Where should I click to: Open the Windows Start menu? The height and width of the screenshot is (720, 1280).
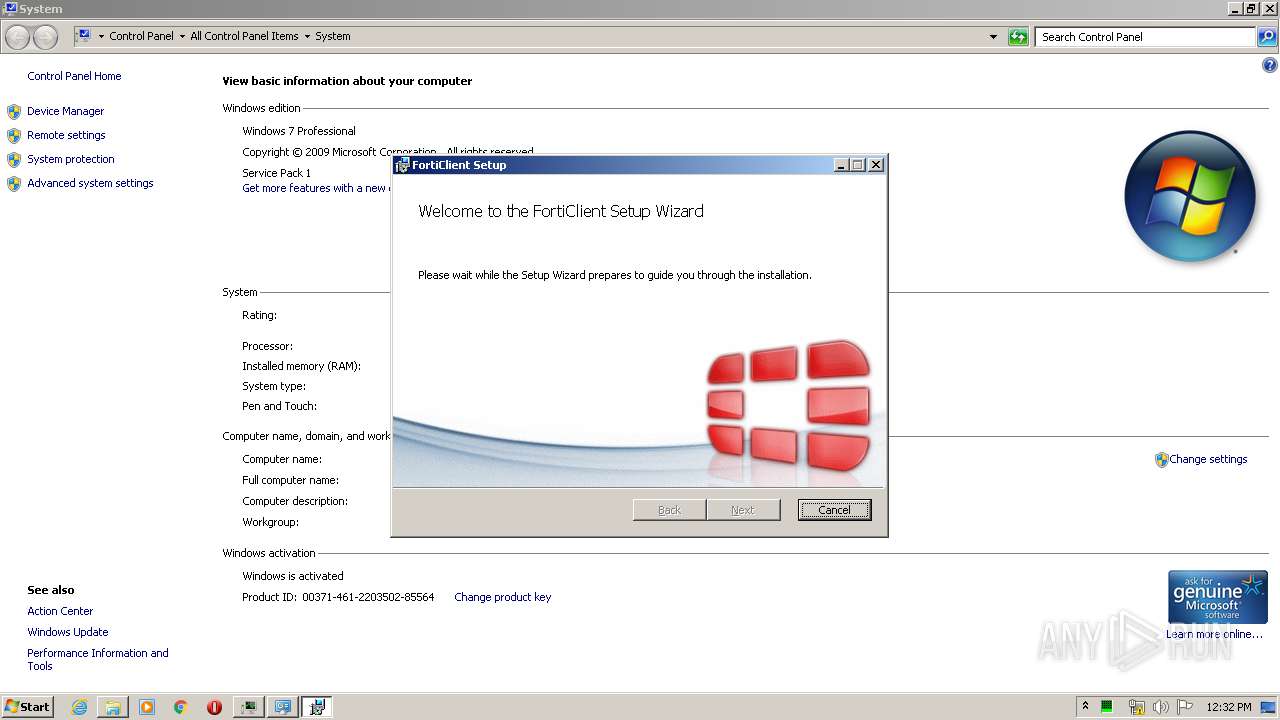27,707
